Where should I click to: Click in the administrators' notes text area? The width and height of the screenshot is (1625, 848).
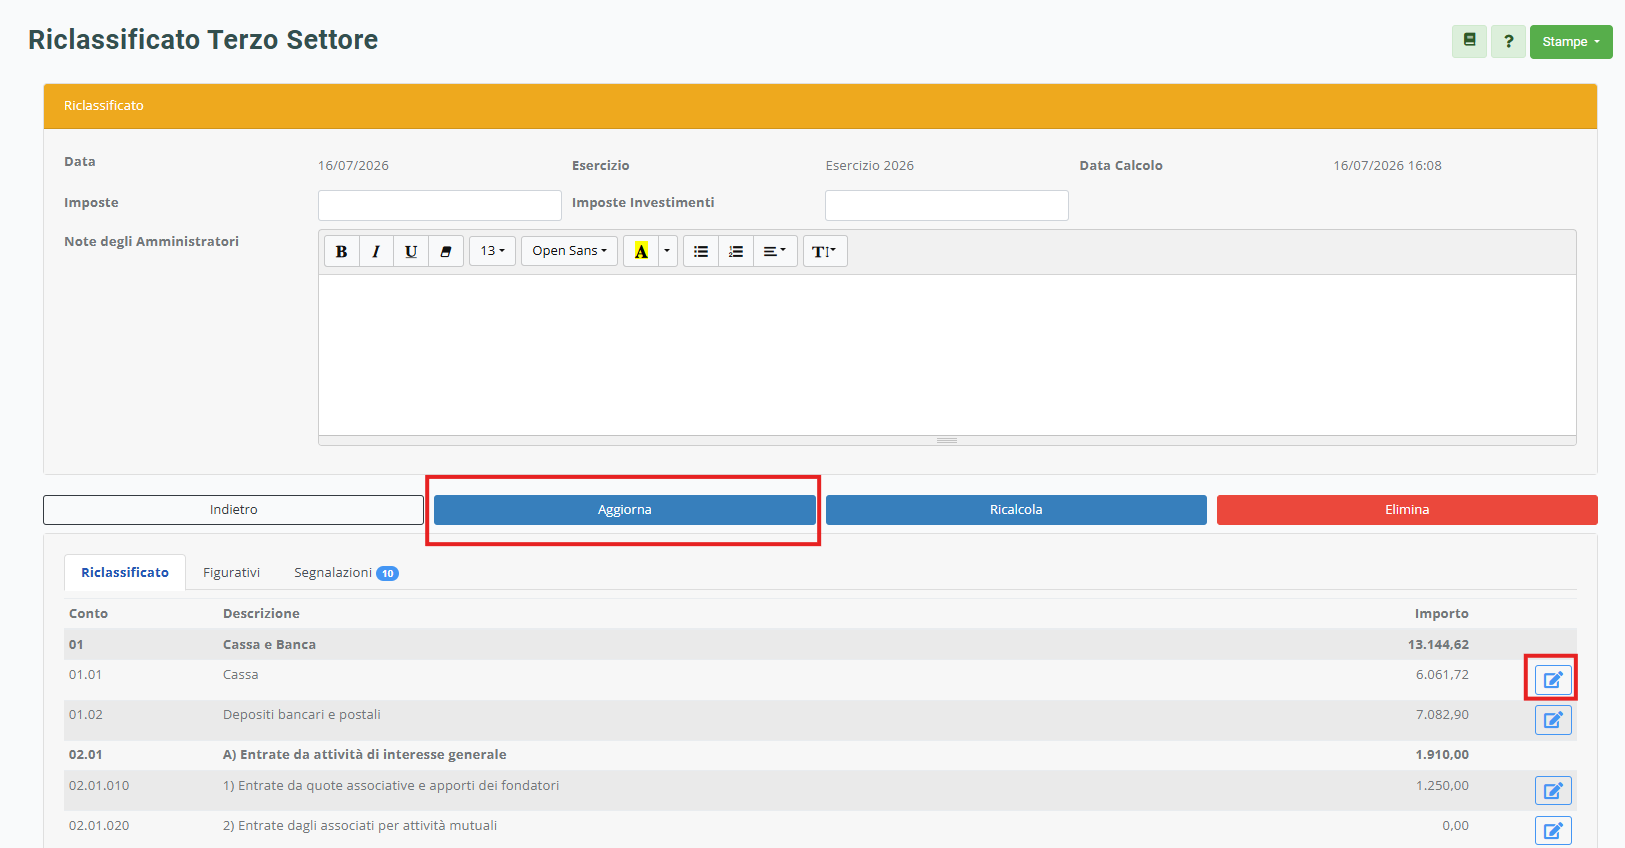(x=947, y=355)
